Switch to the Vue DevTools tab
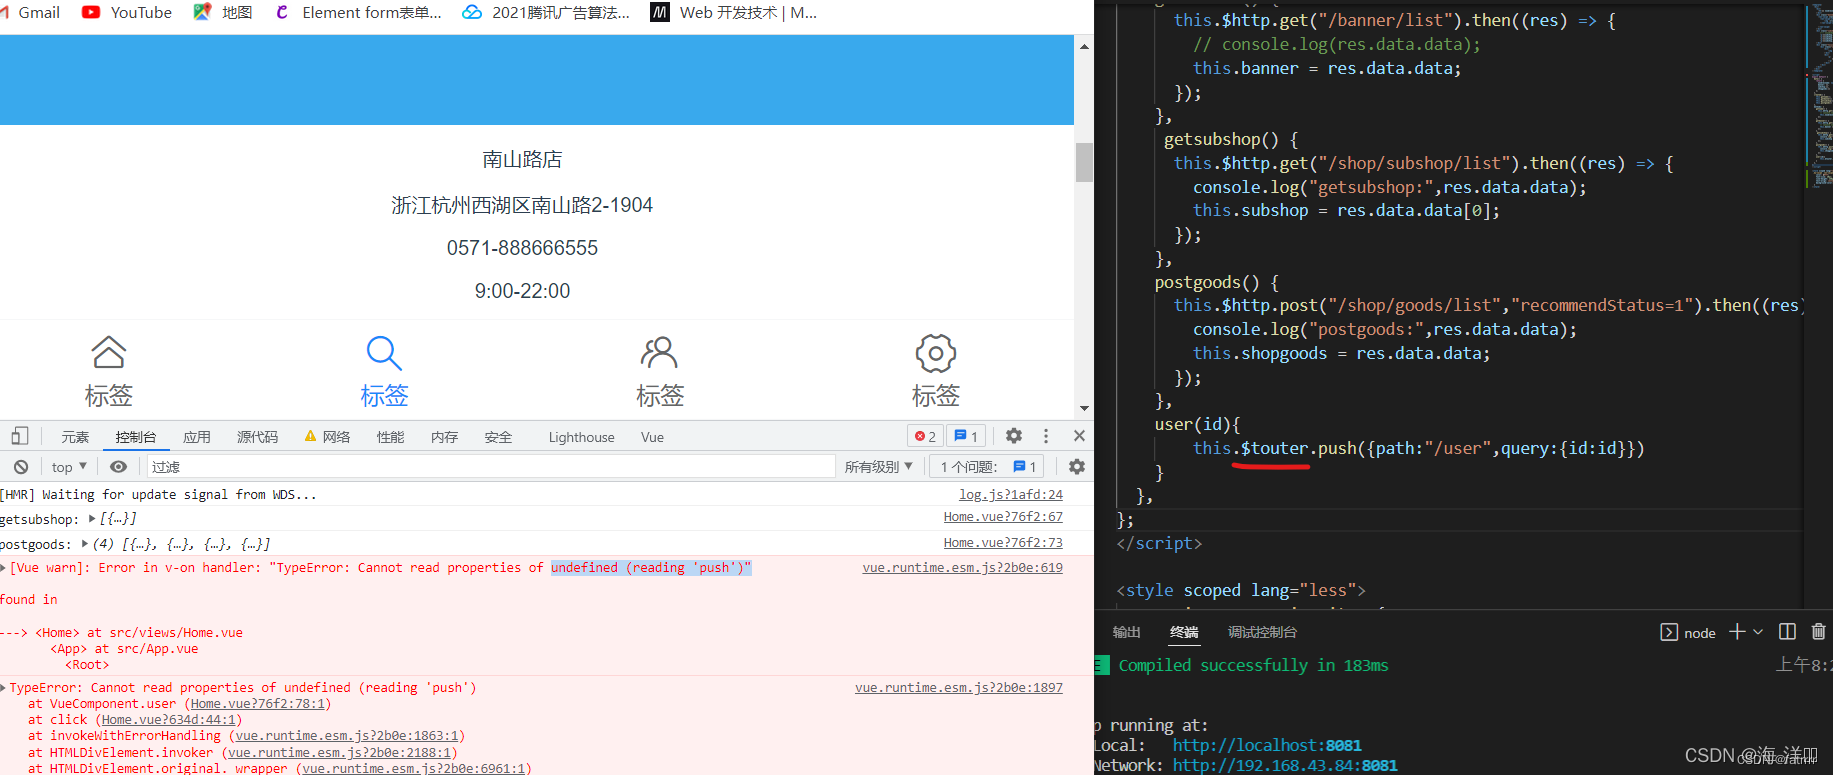 point(652,437)
